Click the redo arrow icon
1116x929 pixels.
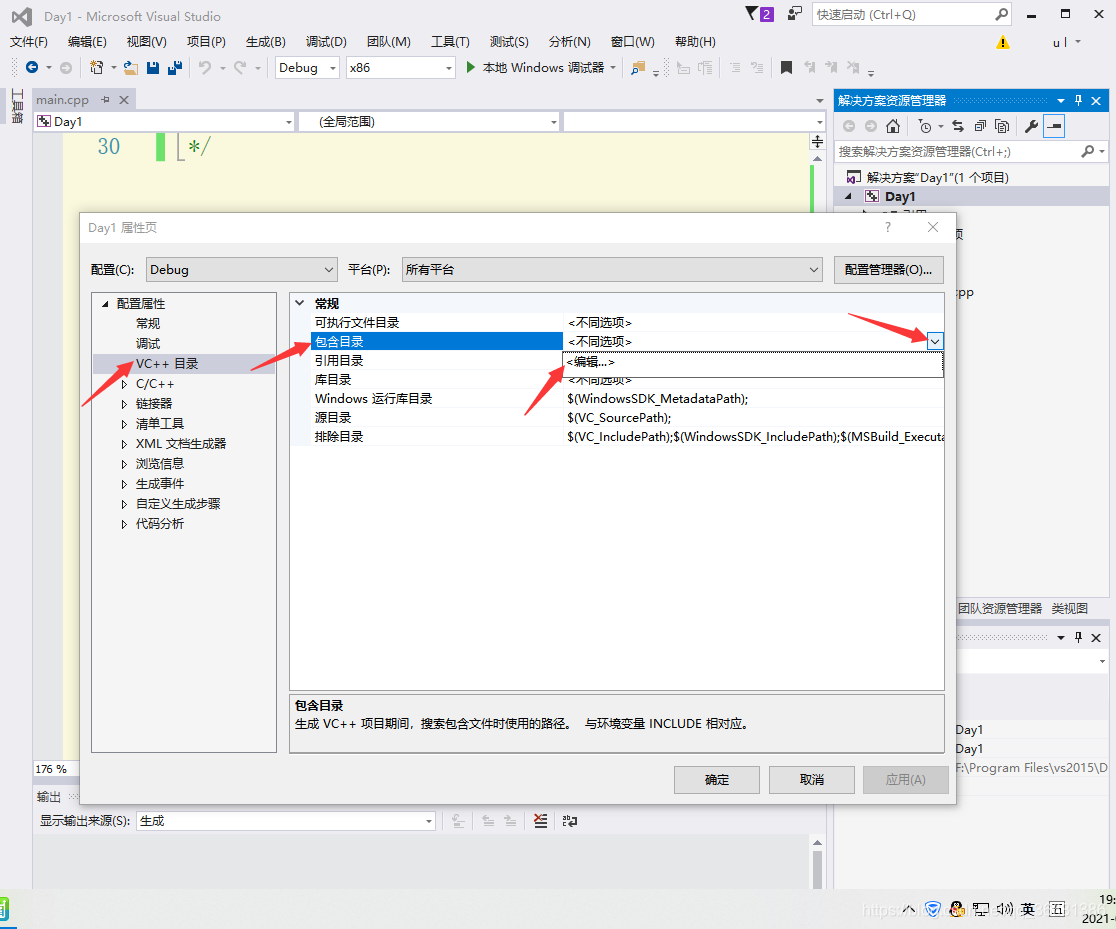coord(240,68)
